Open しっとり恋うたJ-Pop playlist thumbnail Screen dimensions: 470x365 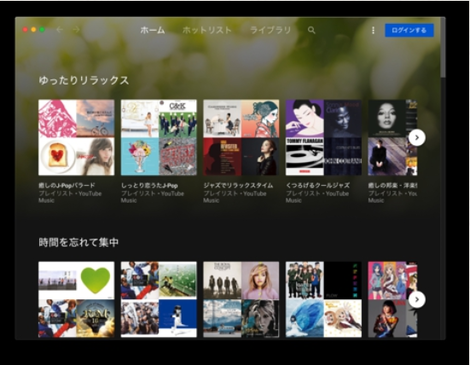[x=159, y=137]
